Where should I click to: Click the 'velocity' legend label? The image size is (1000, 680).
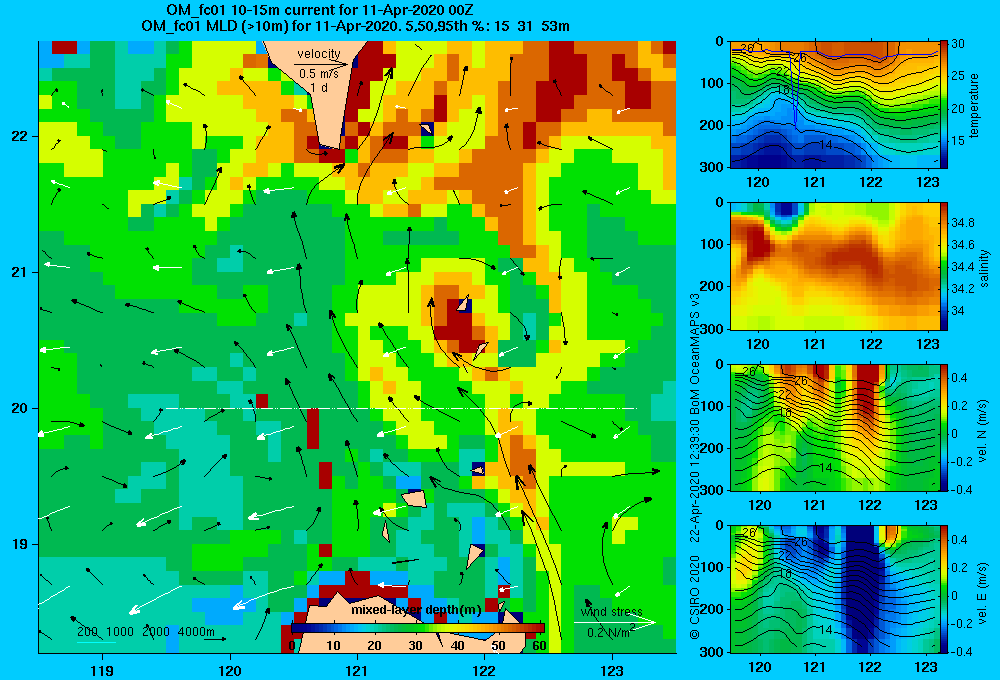pos(319,54)
